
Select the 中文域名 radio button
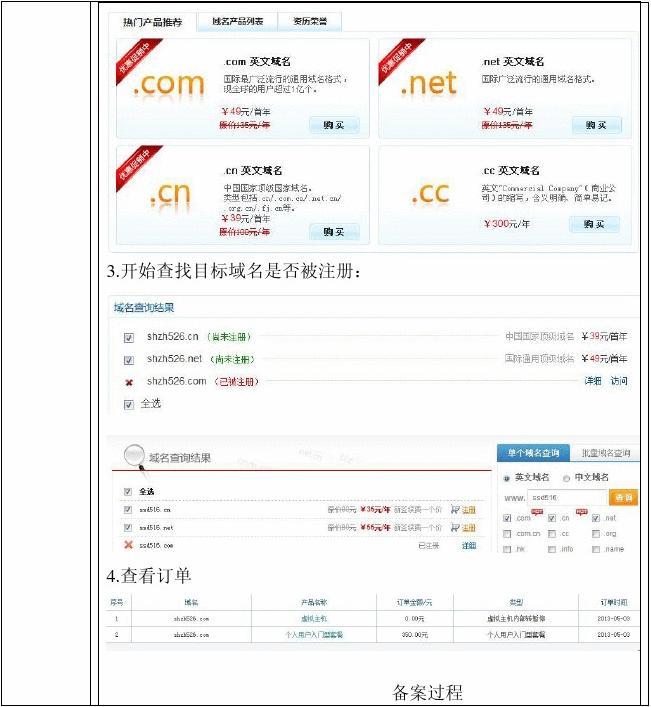[566, 478]
